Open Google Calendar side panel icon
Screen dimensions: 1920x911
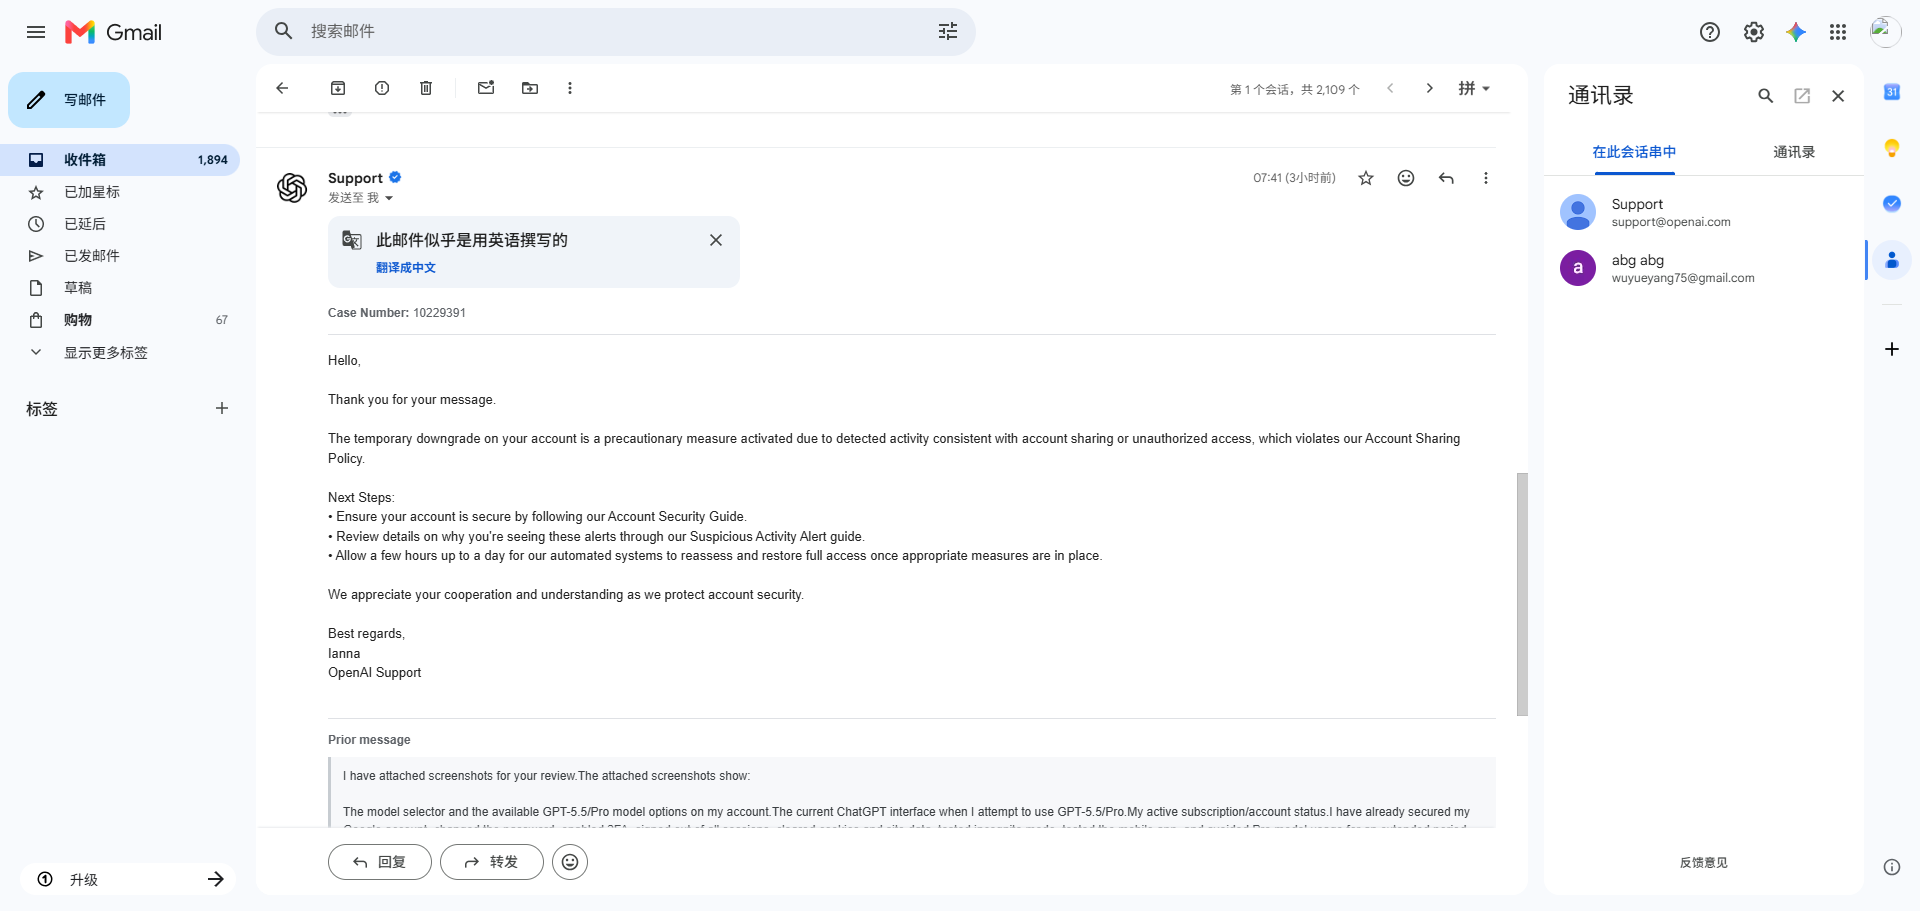pyautogui.click(x=1892, y=92)
